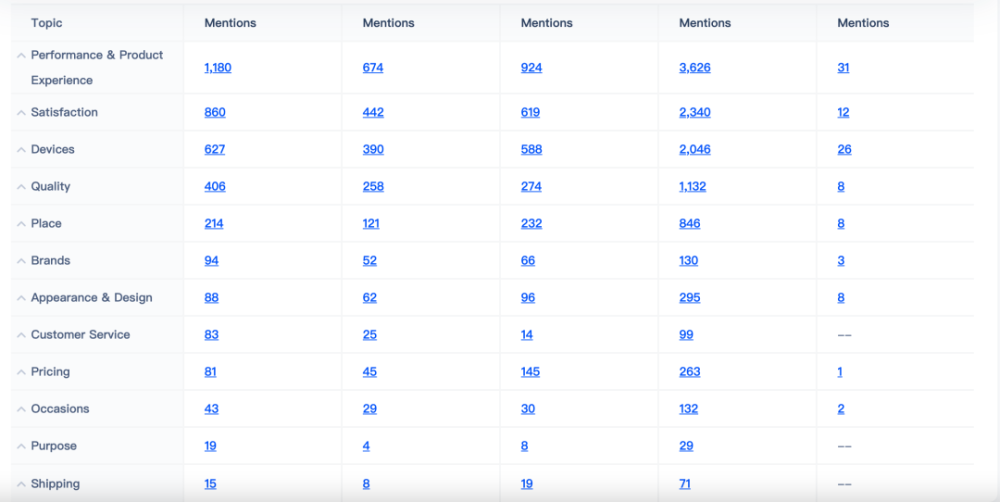Viewport: 1000px width, 502px height.
Task: View Appearance & Design's 96 link
Action: [x=527, y=297]
